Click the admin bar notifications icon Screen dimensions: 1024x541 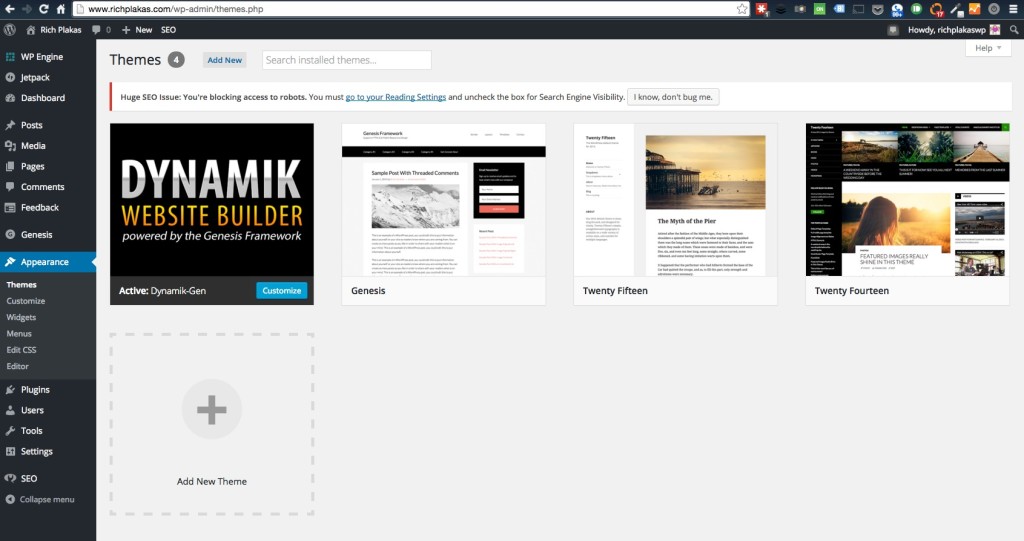point(893,29)
